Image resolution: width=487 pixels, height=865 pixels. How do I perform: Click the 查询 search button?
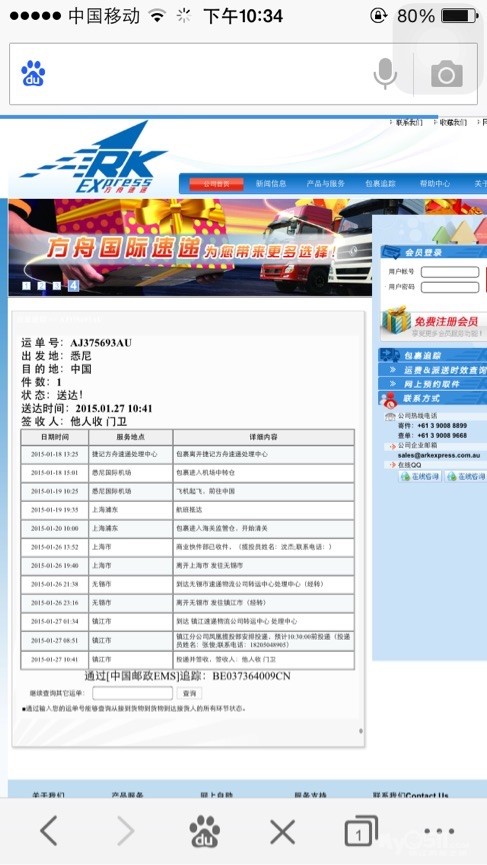(x=190, y=693)
